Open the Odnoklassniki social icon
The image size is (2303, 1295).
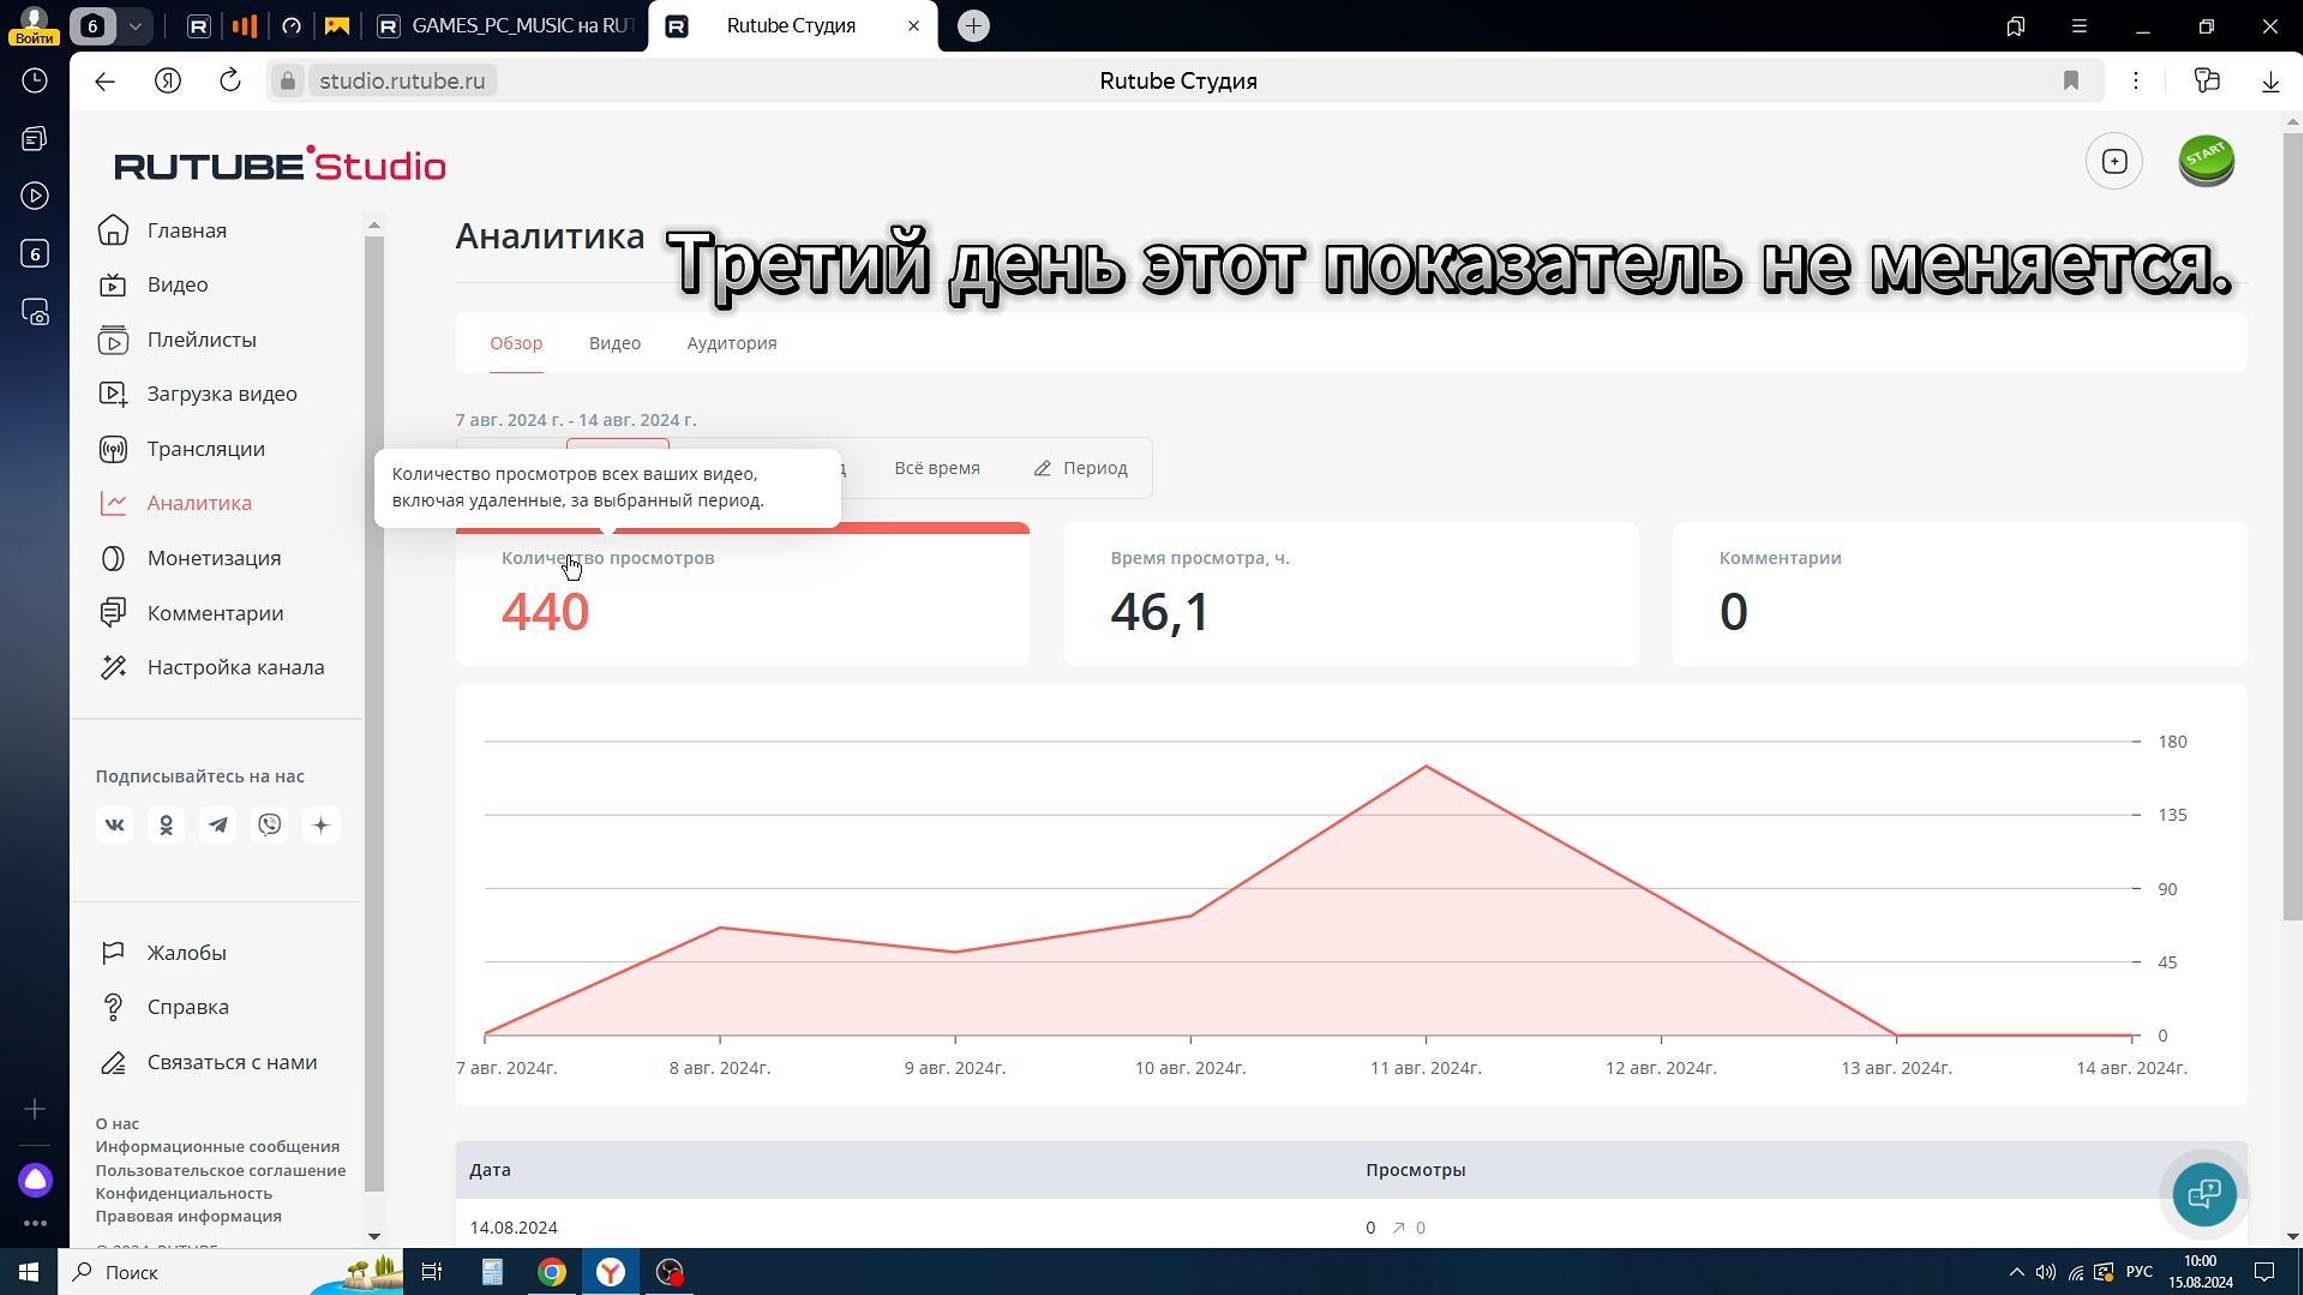[166, 825]
